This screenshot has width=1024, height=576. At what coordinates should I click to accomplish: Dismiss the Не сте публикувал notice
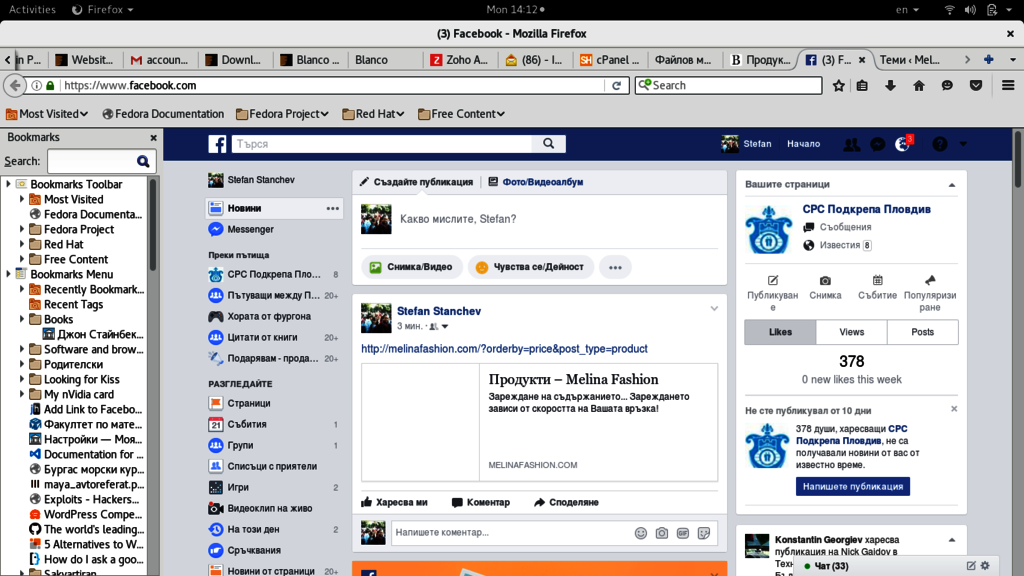954,409
